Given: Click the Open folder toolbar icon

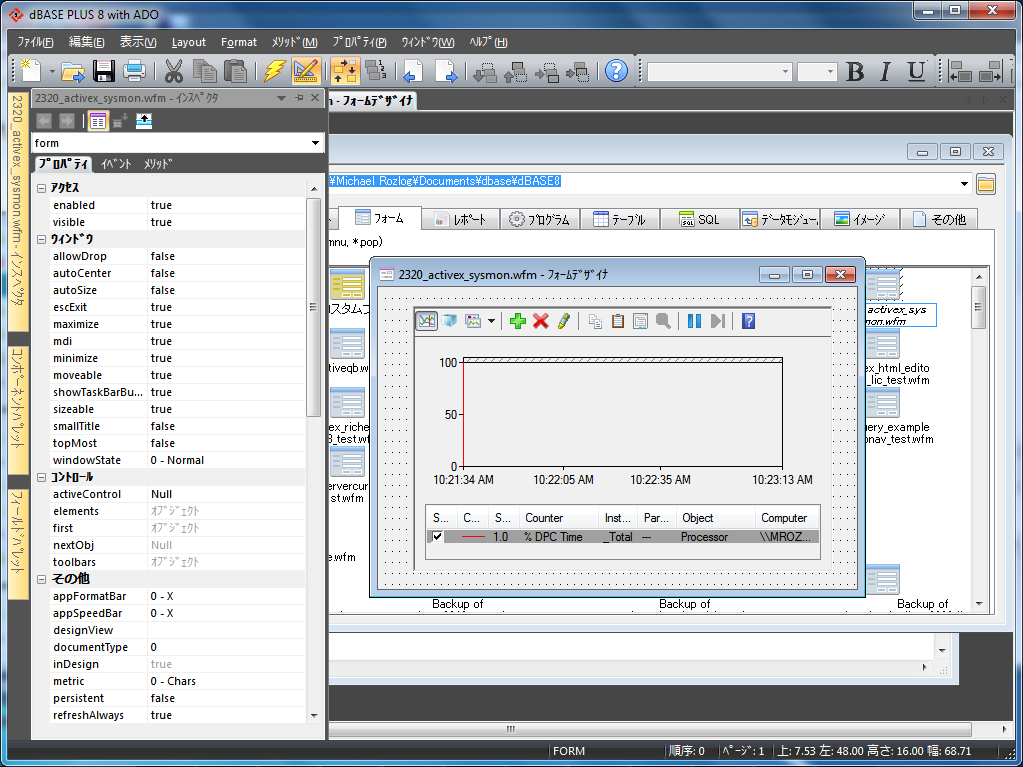Looking at the screenshot, I should pyautogui.click(x=73, y=70).
